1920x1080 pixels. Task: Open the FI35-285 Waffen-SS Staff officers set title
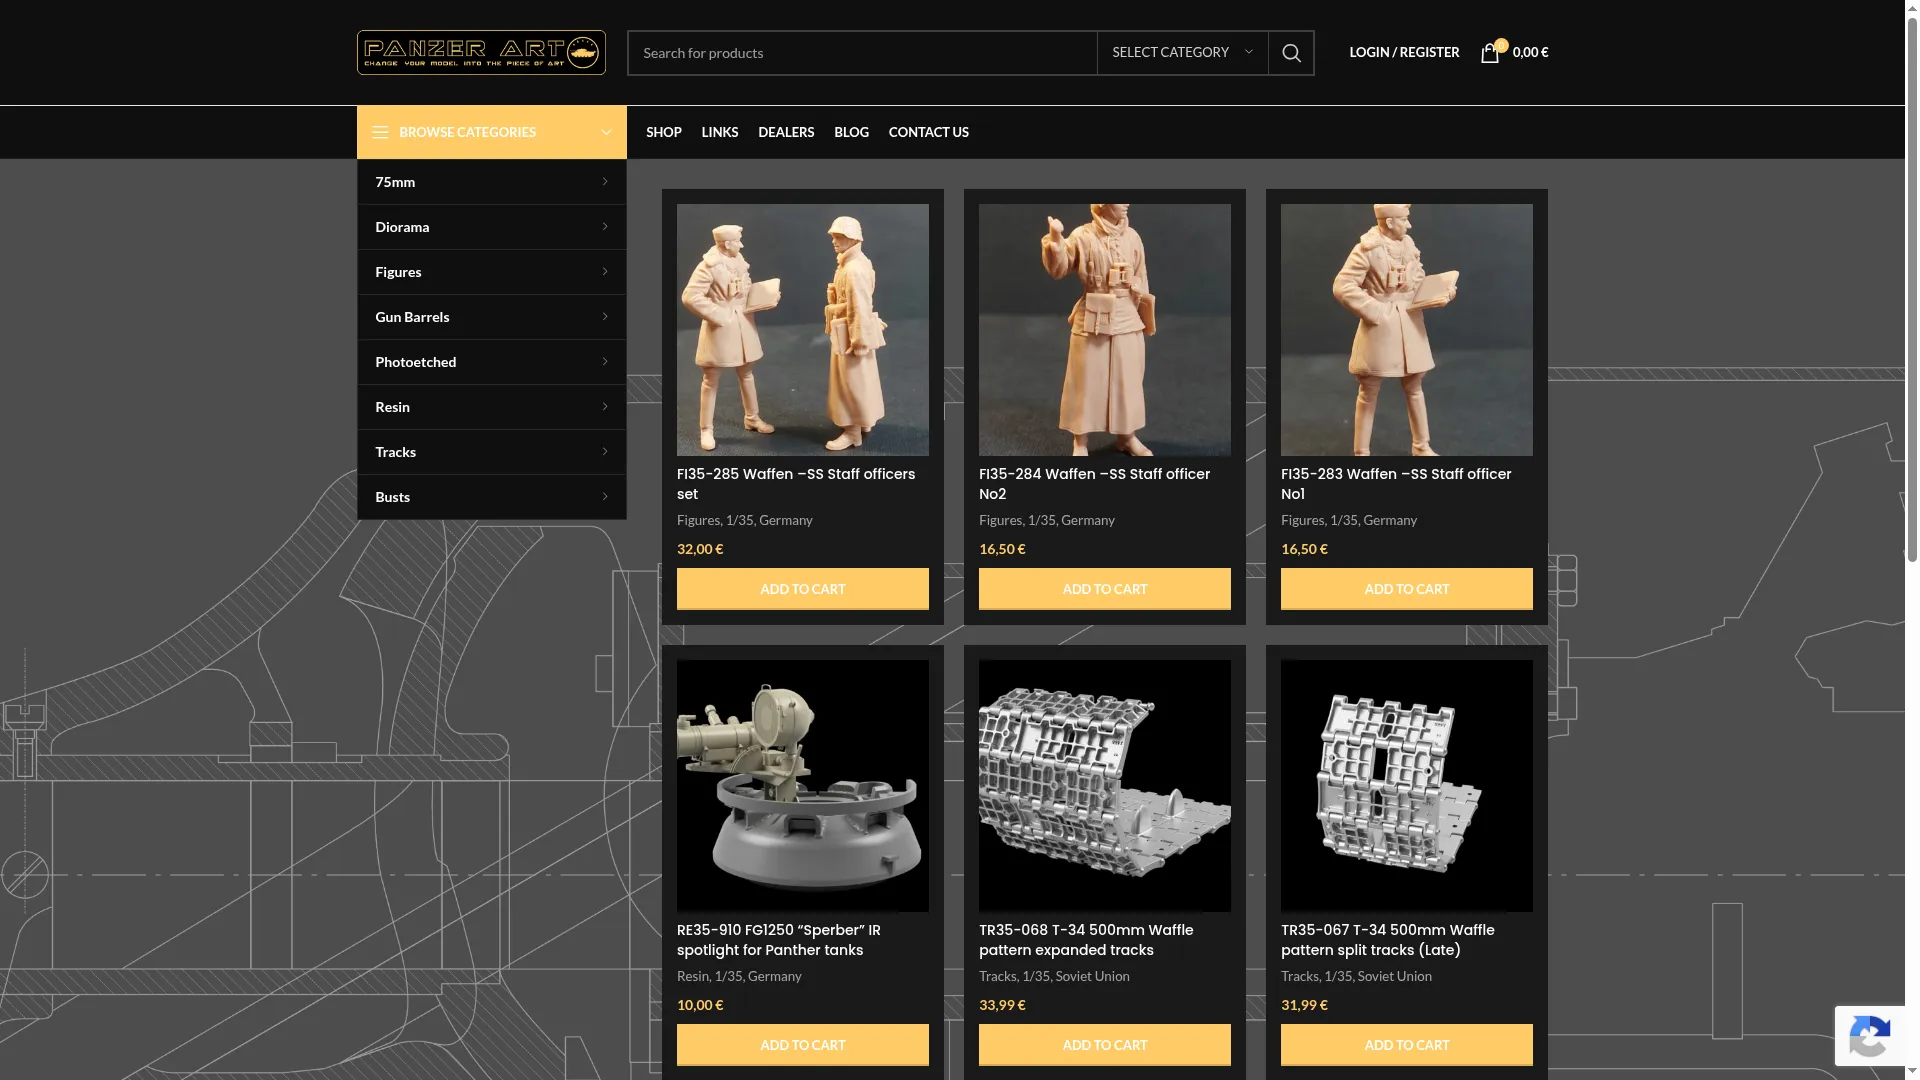pos(796,484)
